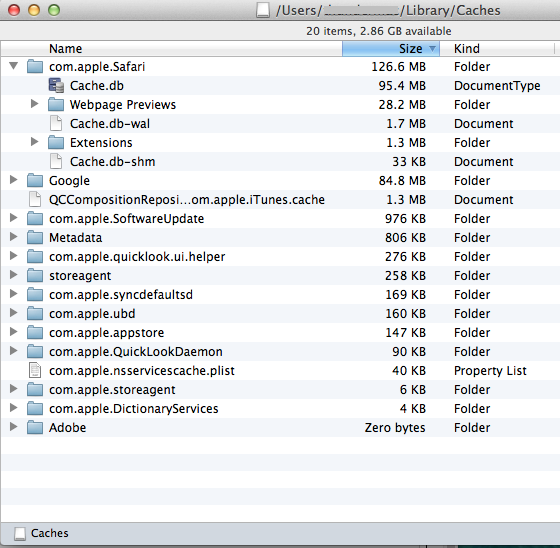This screenshot has width=560, height=548.
Task: Click the Extensions folder icon
Action: (x=56, y=142)
